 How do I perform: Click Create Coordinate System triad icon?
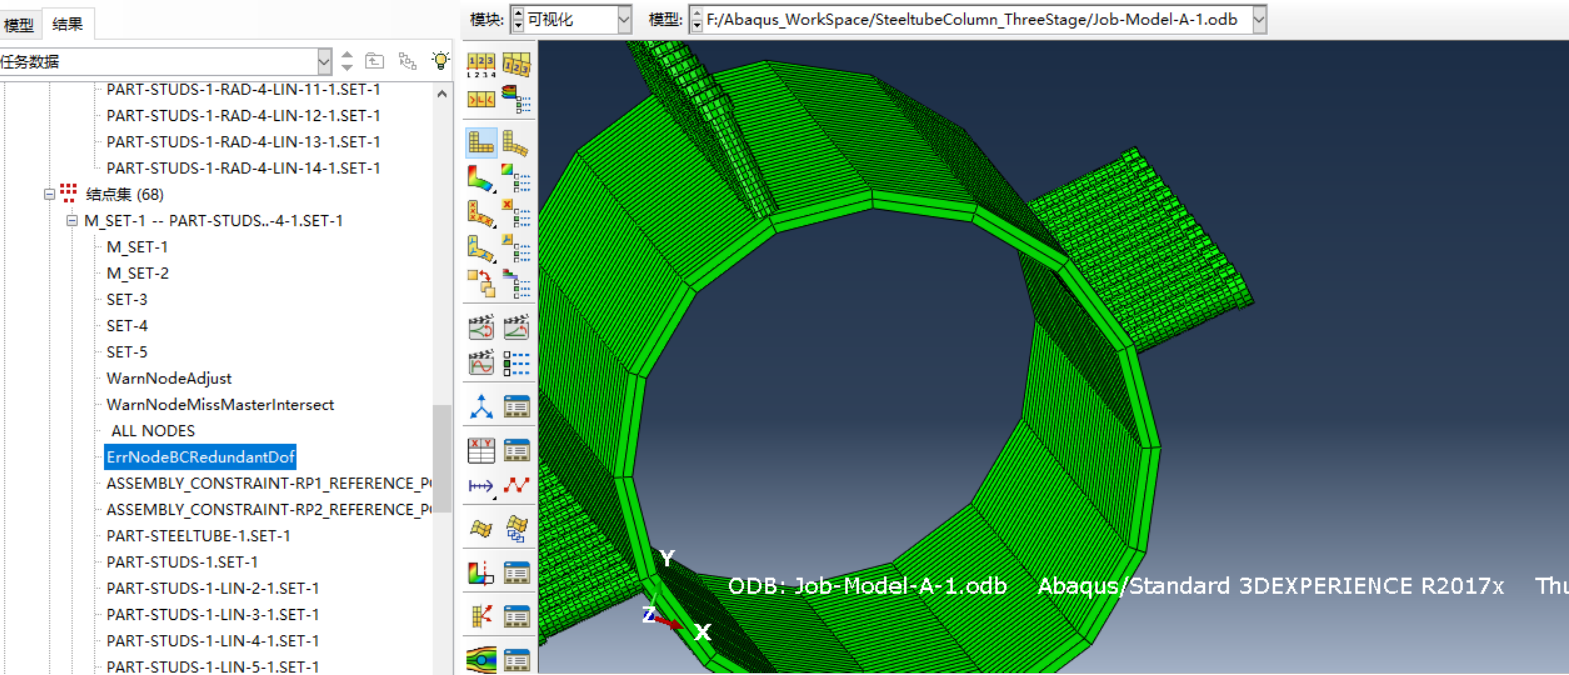tap(481, 406)
